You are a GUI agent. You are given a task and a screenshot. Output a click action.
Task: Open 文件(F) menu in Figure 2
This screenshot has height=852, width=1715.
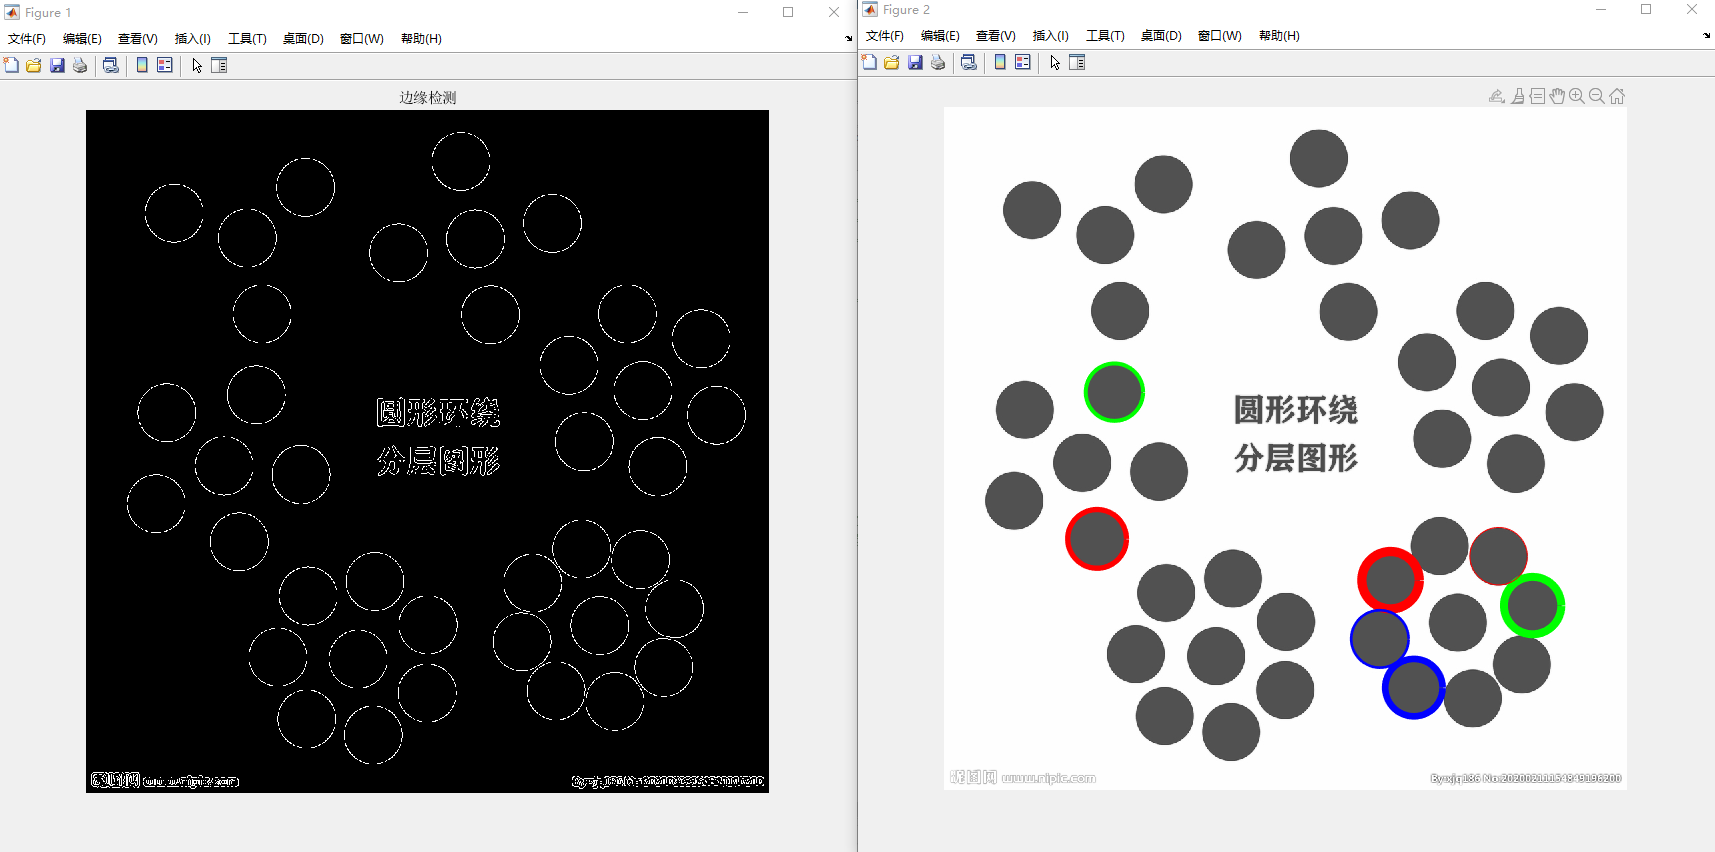(x=885, y=36)
